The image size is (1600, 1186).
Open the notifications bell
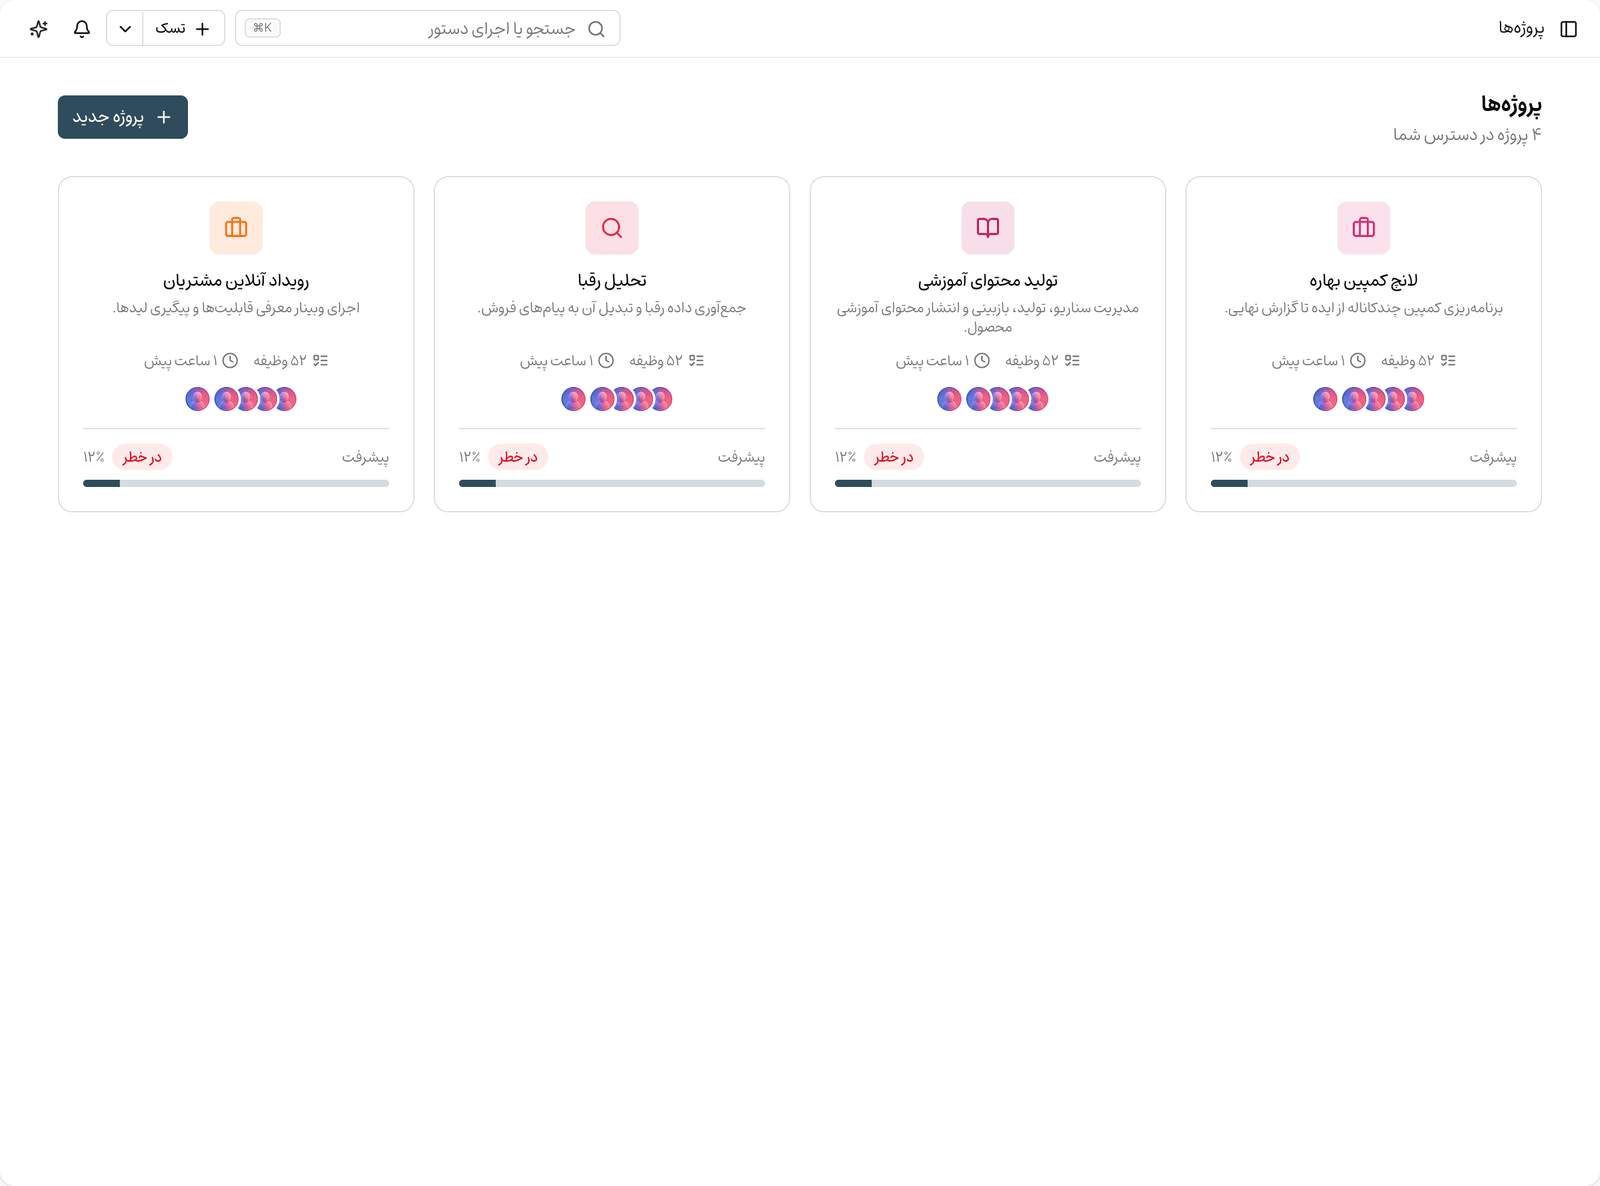click(82, 28)
